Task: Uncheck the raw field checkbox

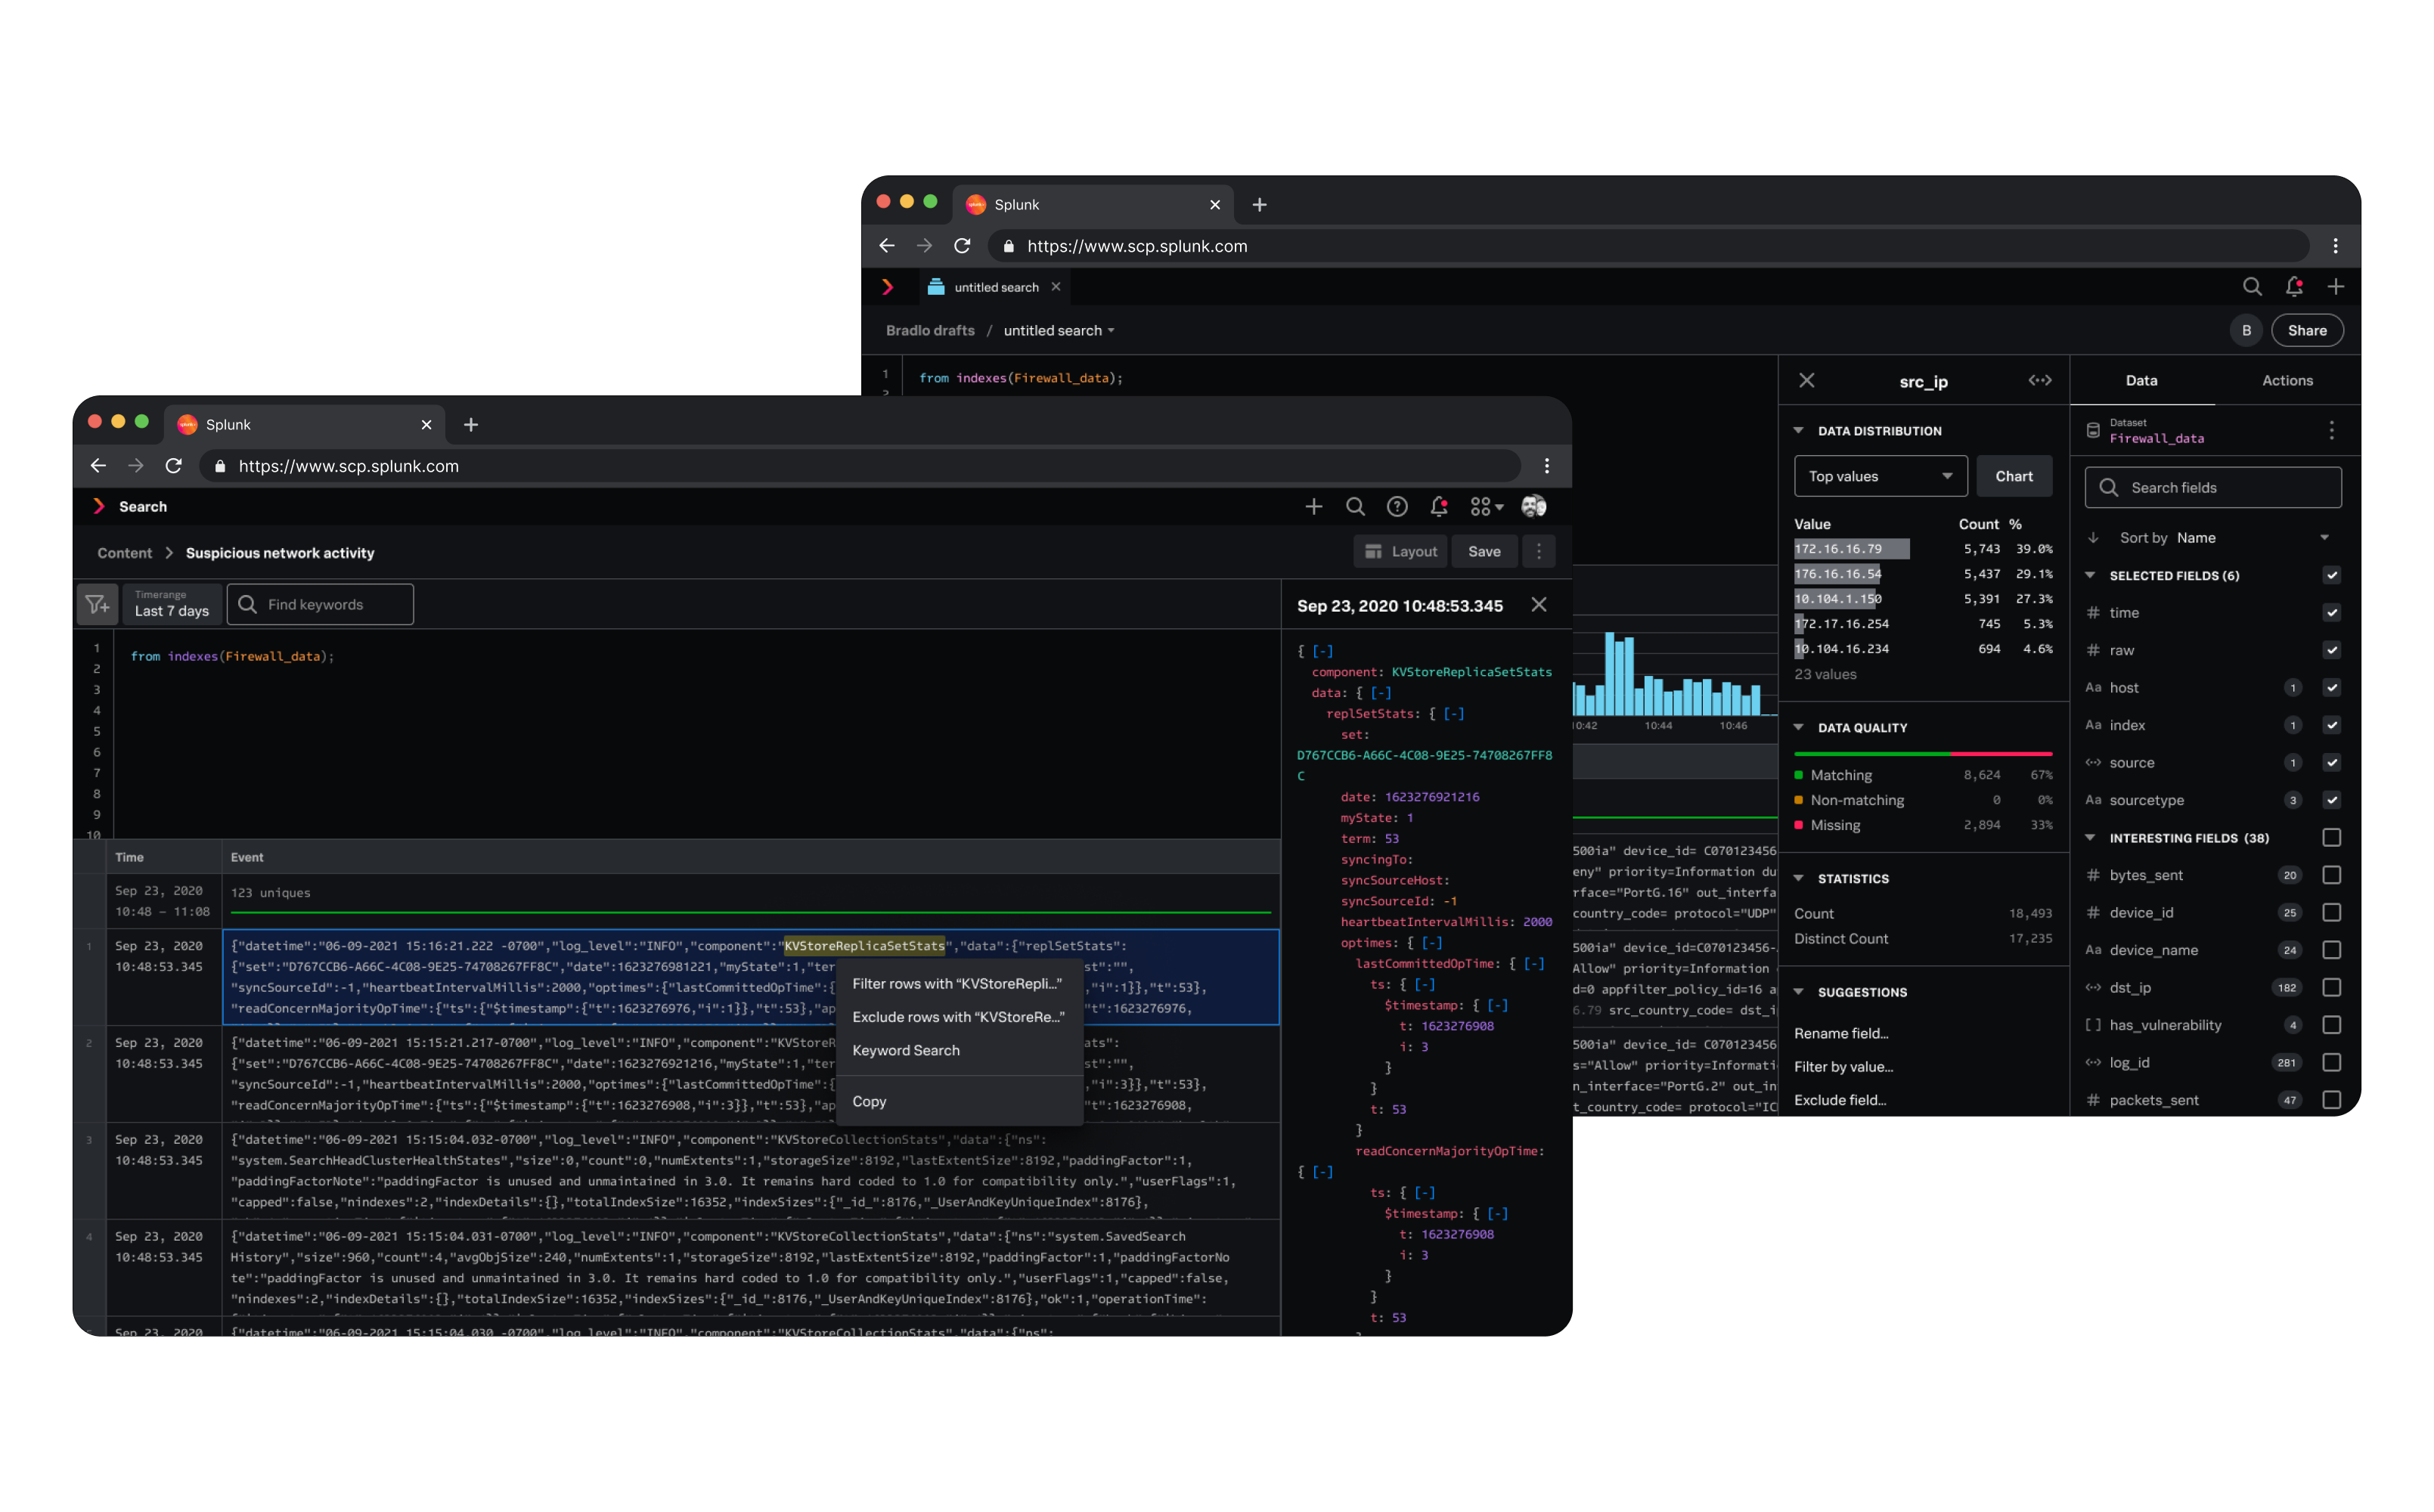Action: (2332, 651)
